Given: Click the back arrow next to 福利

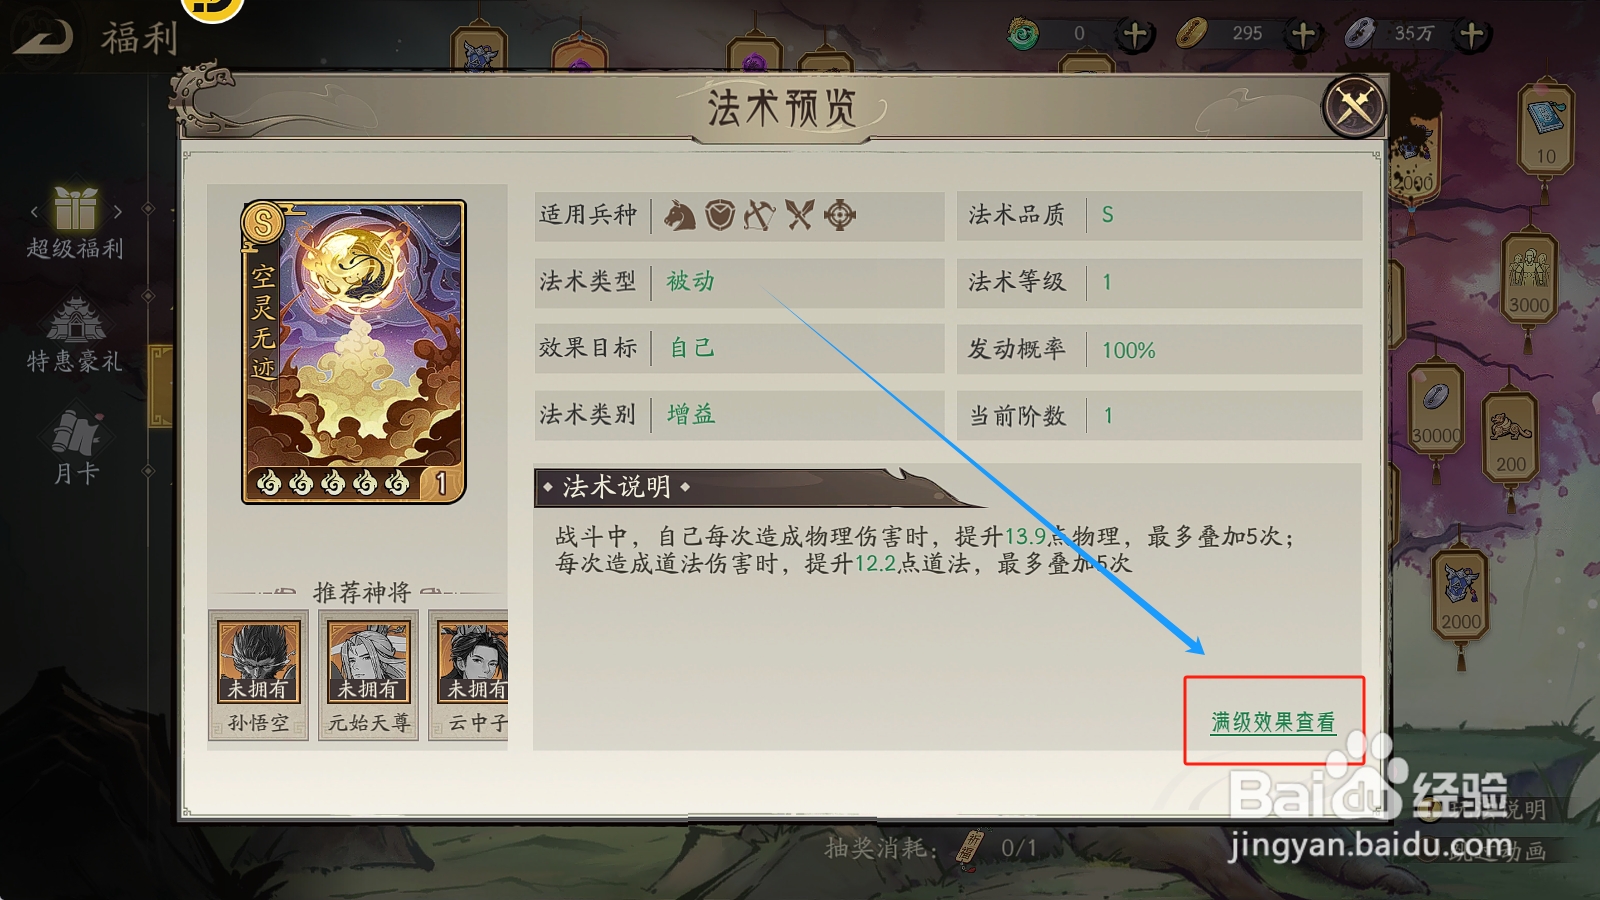Looking at the screenshot, I should coord(43,37).
